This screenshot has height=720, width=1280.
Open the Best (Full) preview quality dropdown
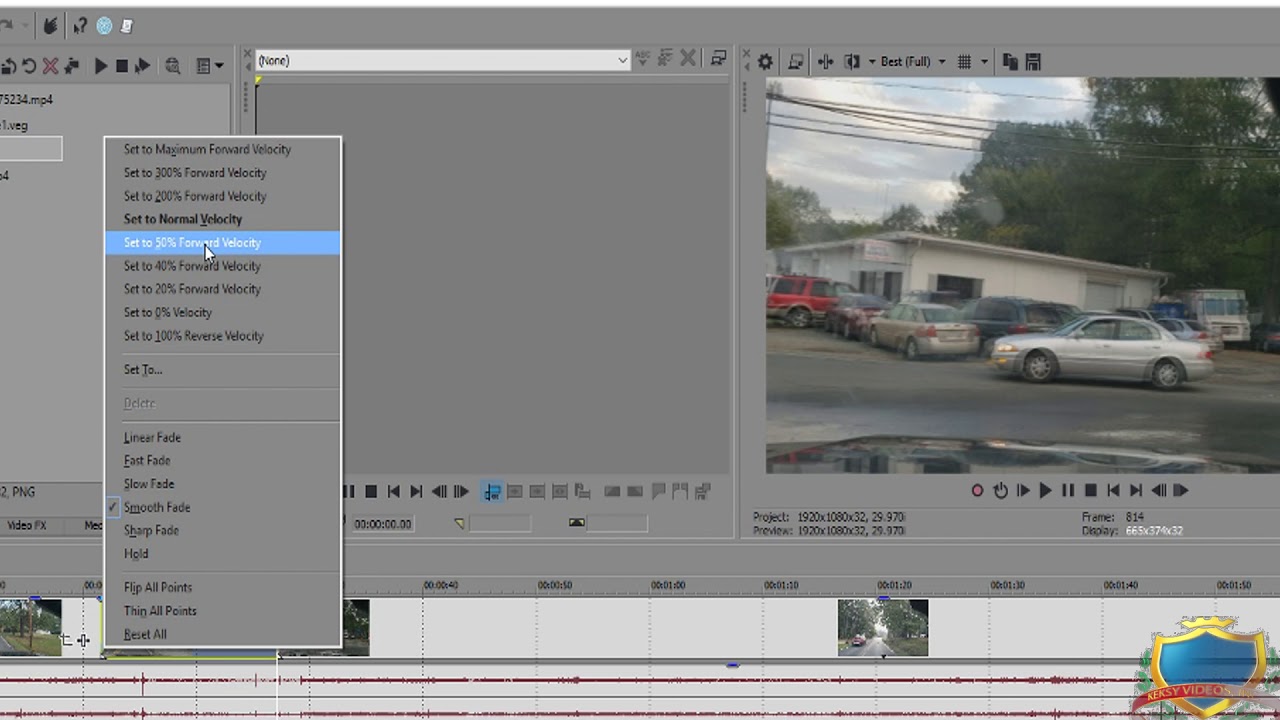[x=913, y=62]
